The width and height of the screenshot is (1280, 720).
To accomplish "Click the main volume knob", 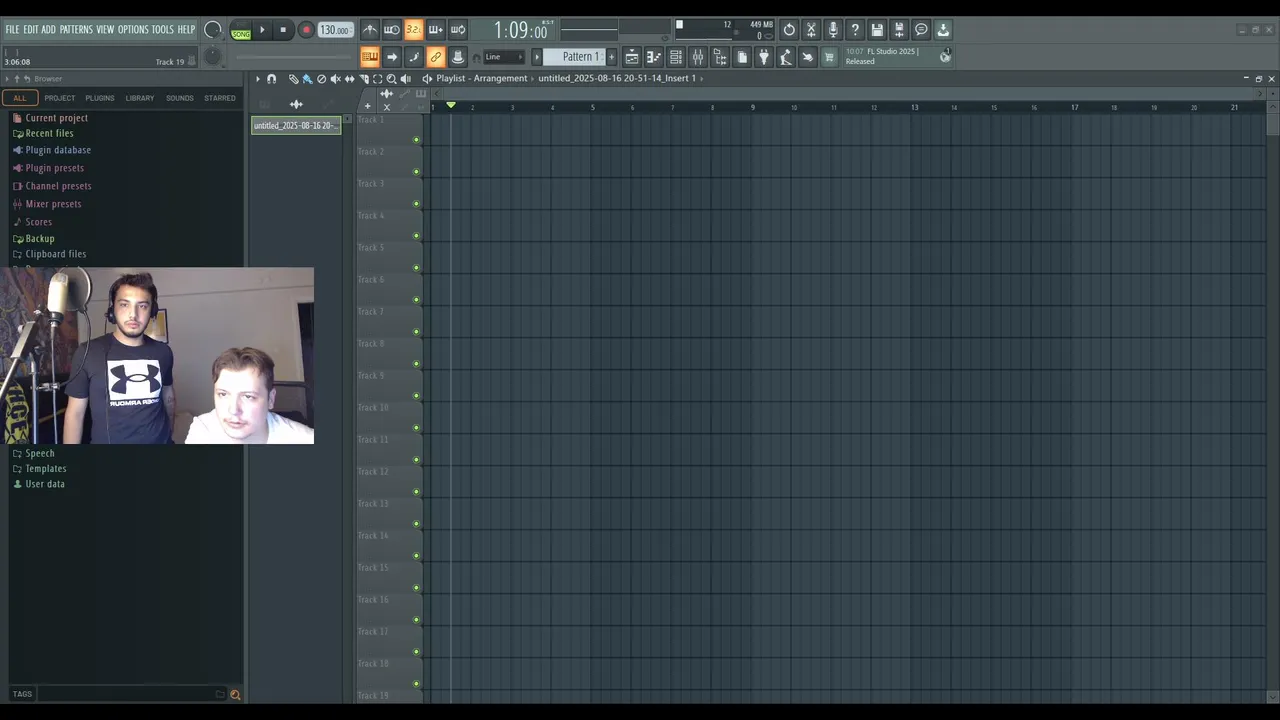I will click(213, 29).
